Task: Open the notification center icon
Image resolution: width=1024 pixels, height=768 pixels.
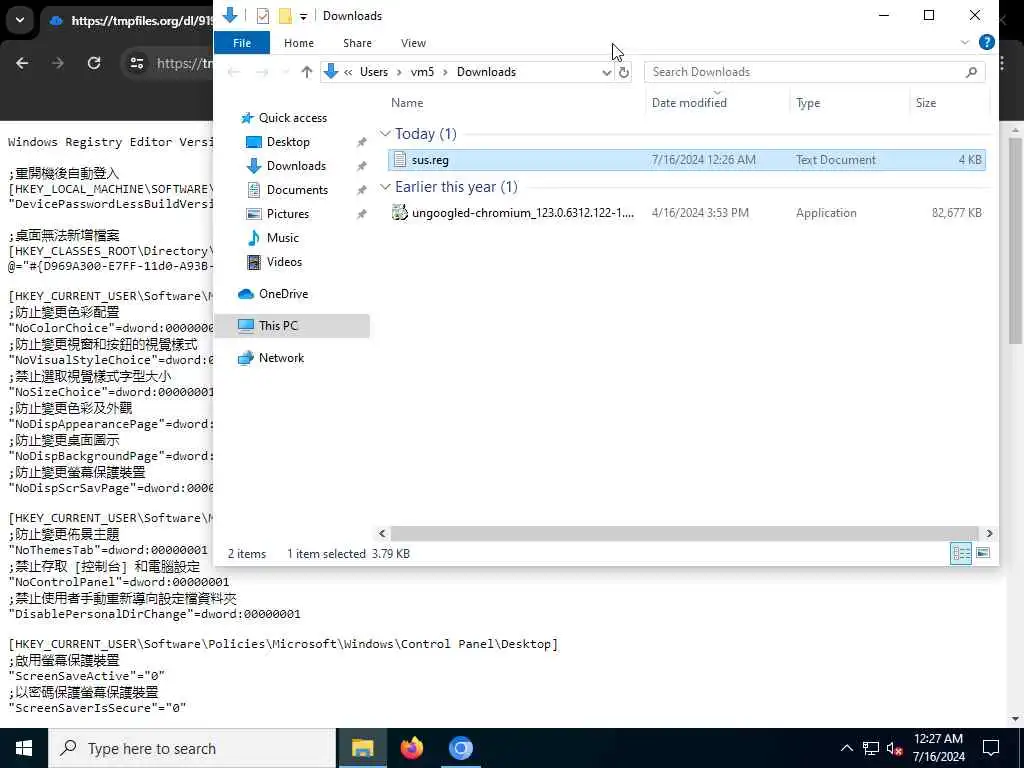Action: tap(991, 748)
